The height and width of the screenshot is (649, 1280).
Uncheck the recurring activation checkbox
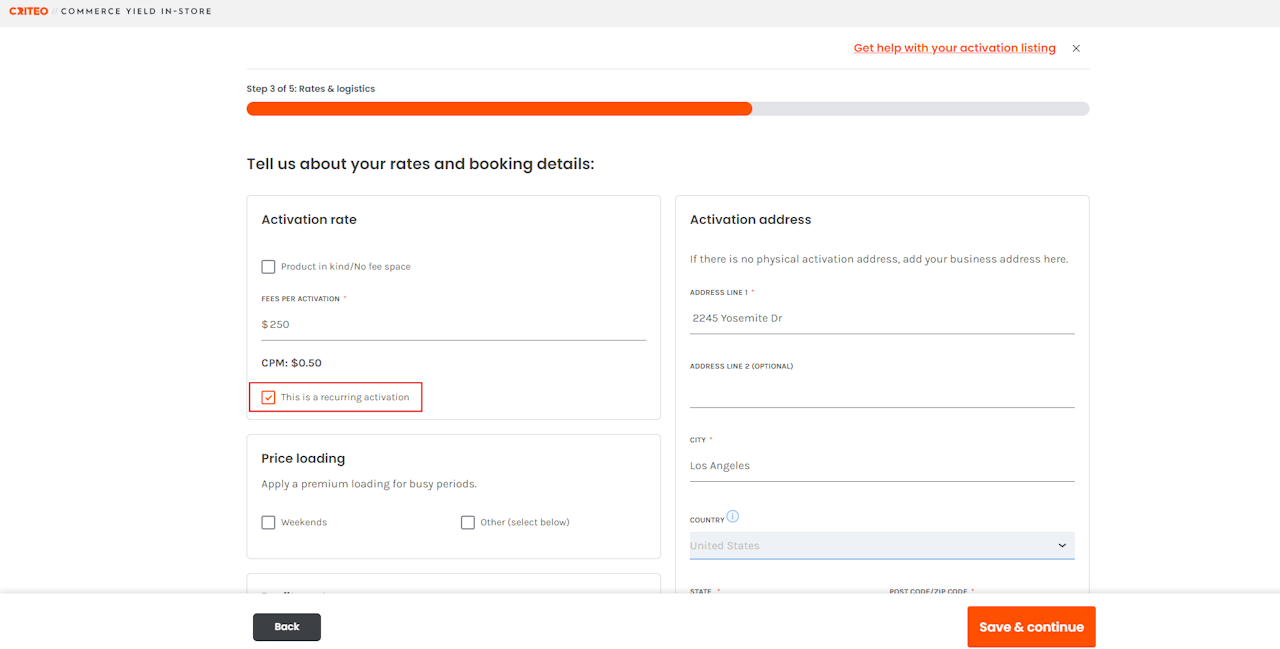coord(268,397)
